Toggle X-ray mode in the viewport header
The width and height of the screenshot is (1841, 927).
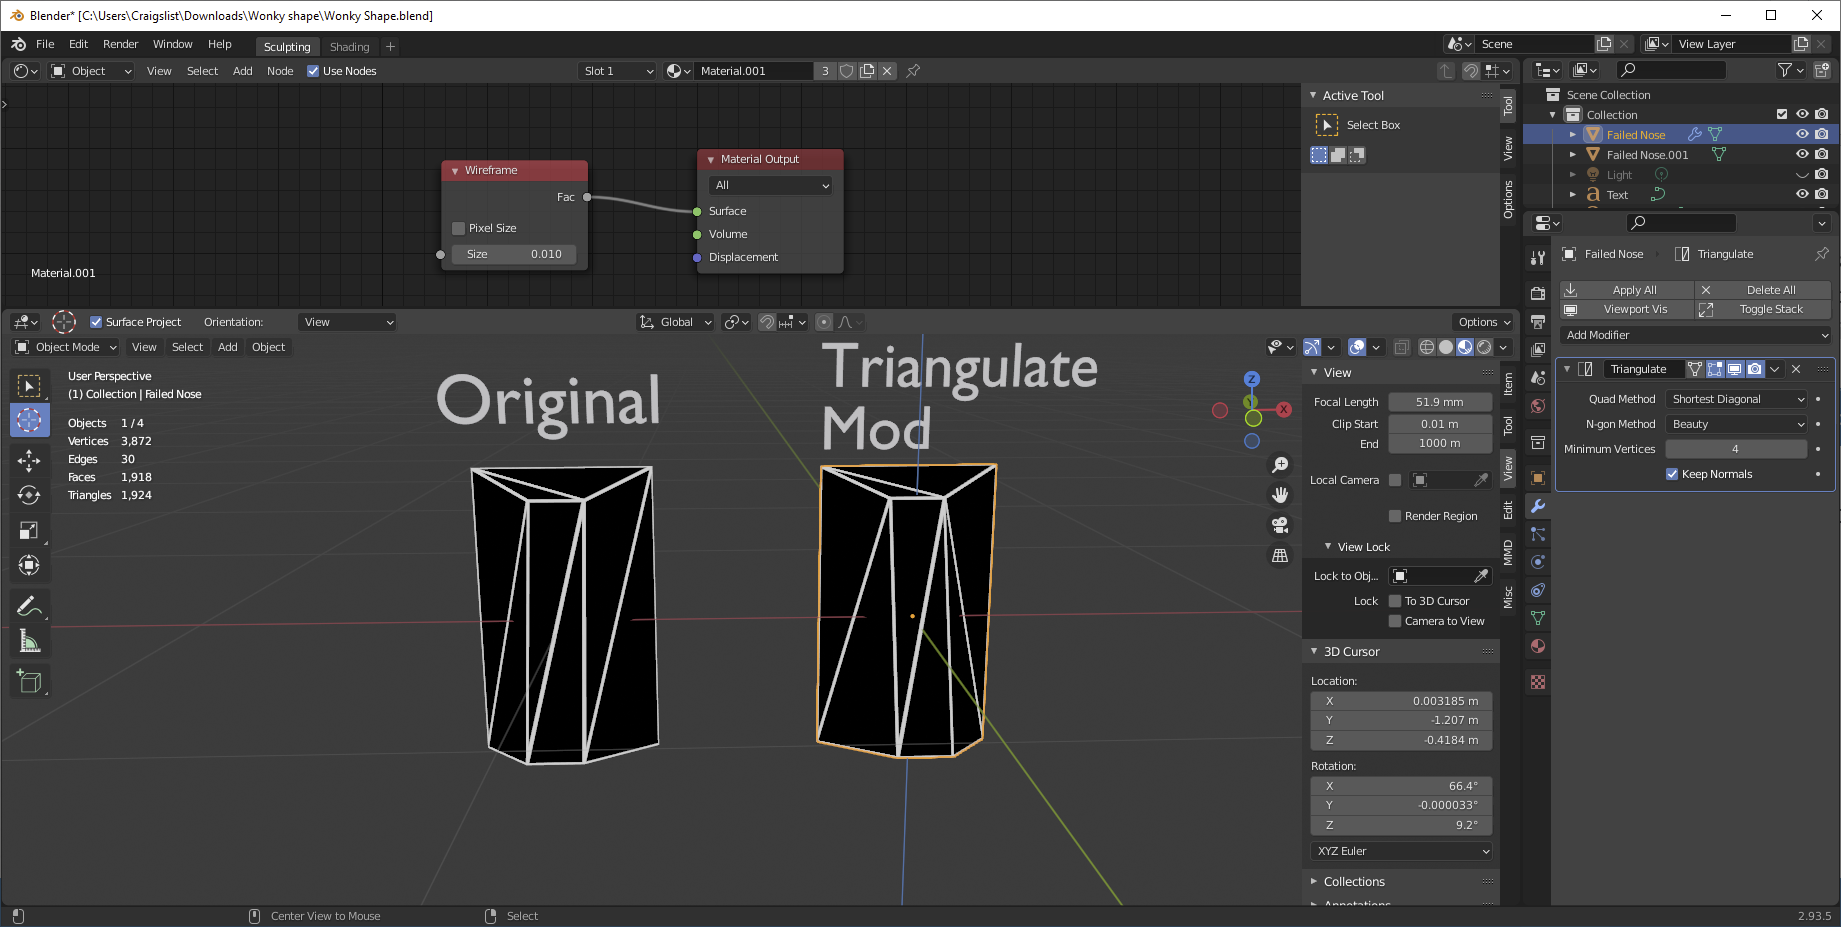[1401, 347]
